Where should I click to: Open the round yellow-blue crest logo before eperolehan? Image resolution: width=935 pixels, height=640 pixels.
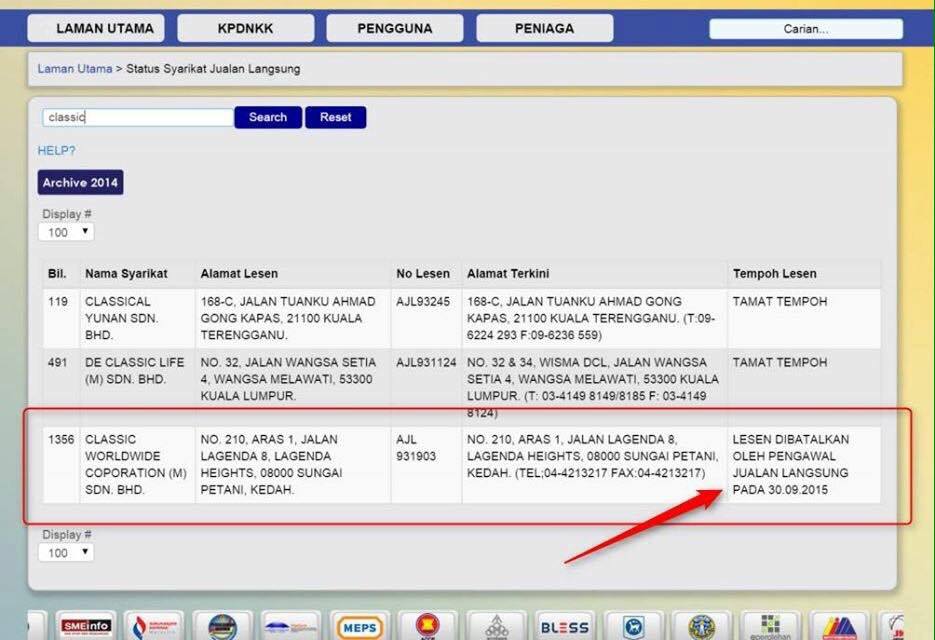[702, 626]
